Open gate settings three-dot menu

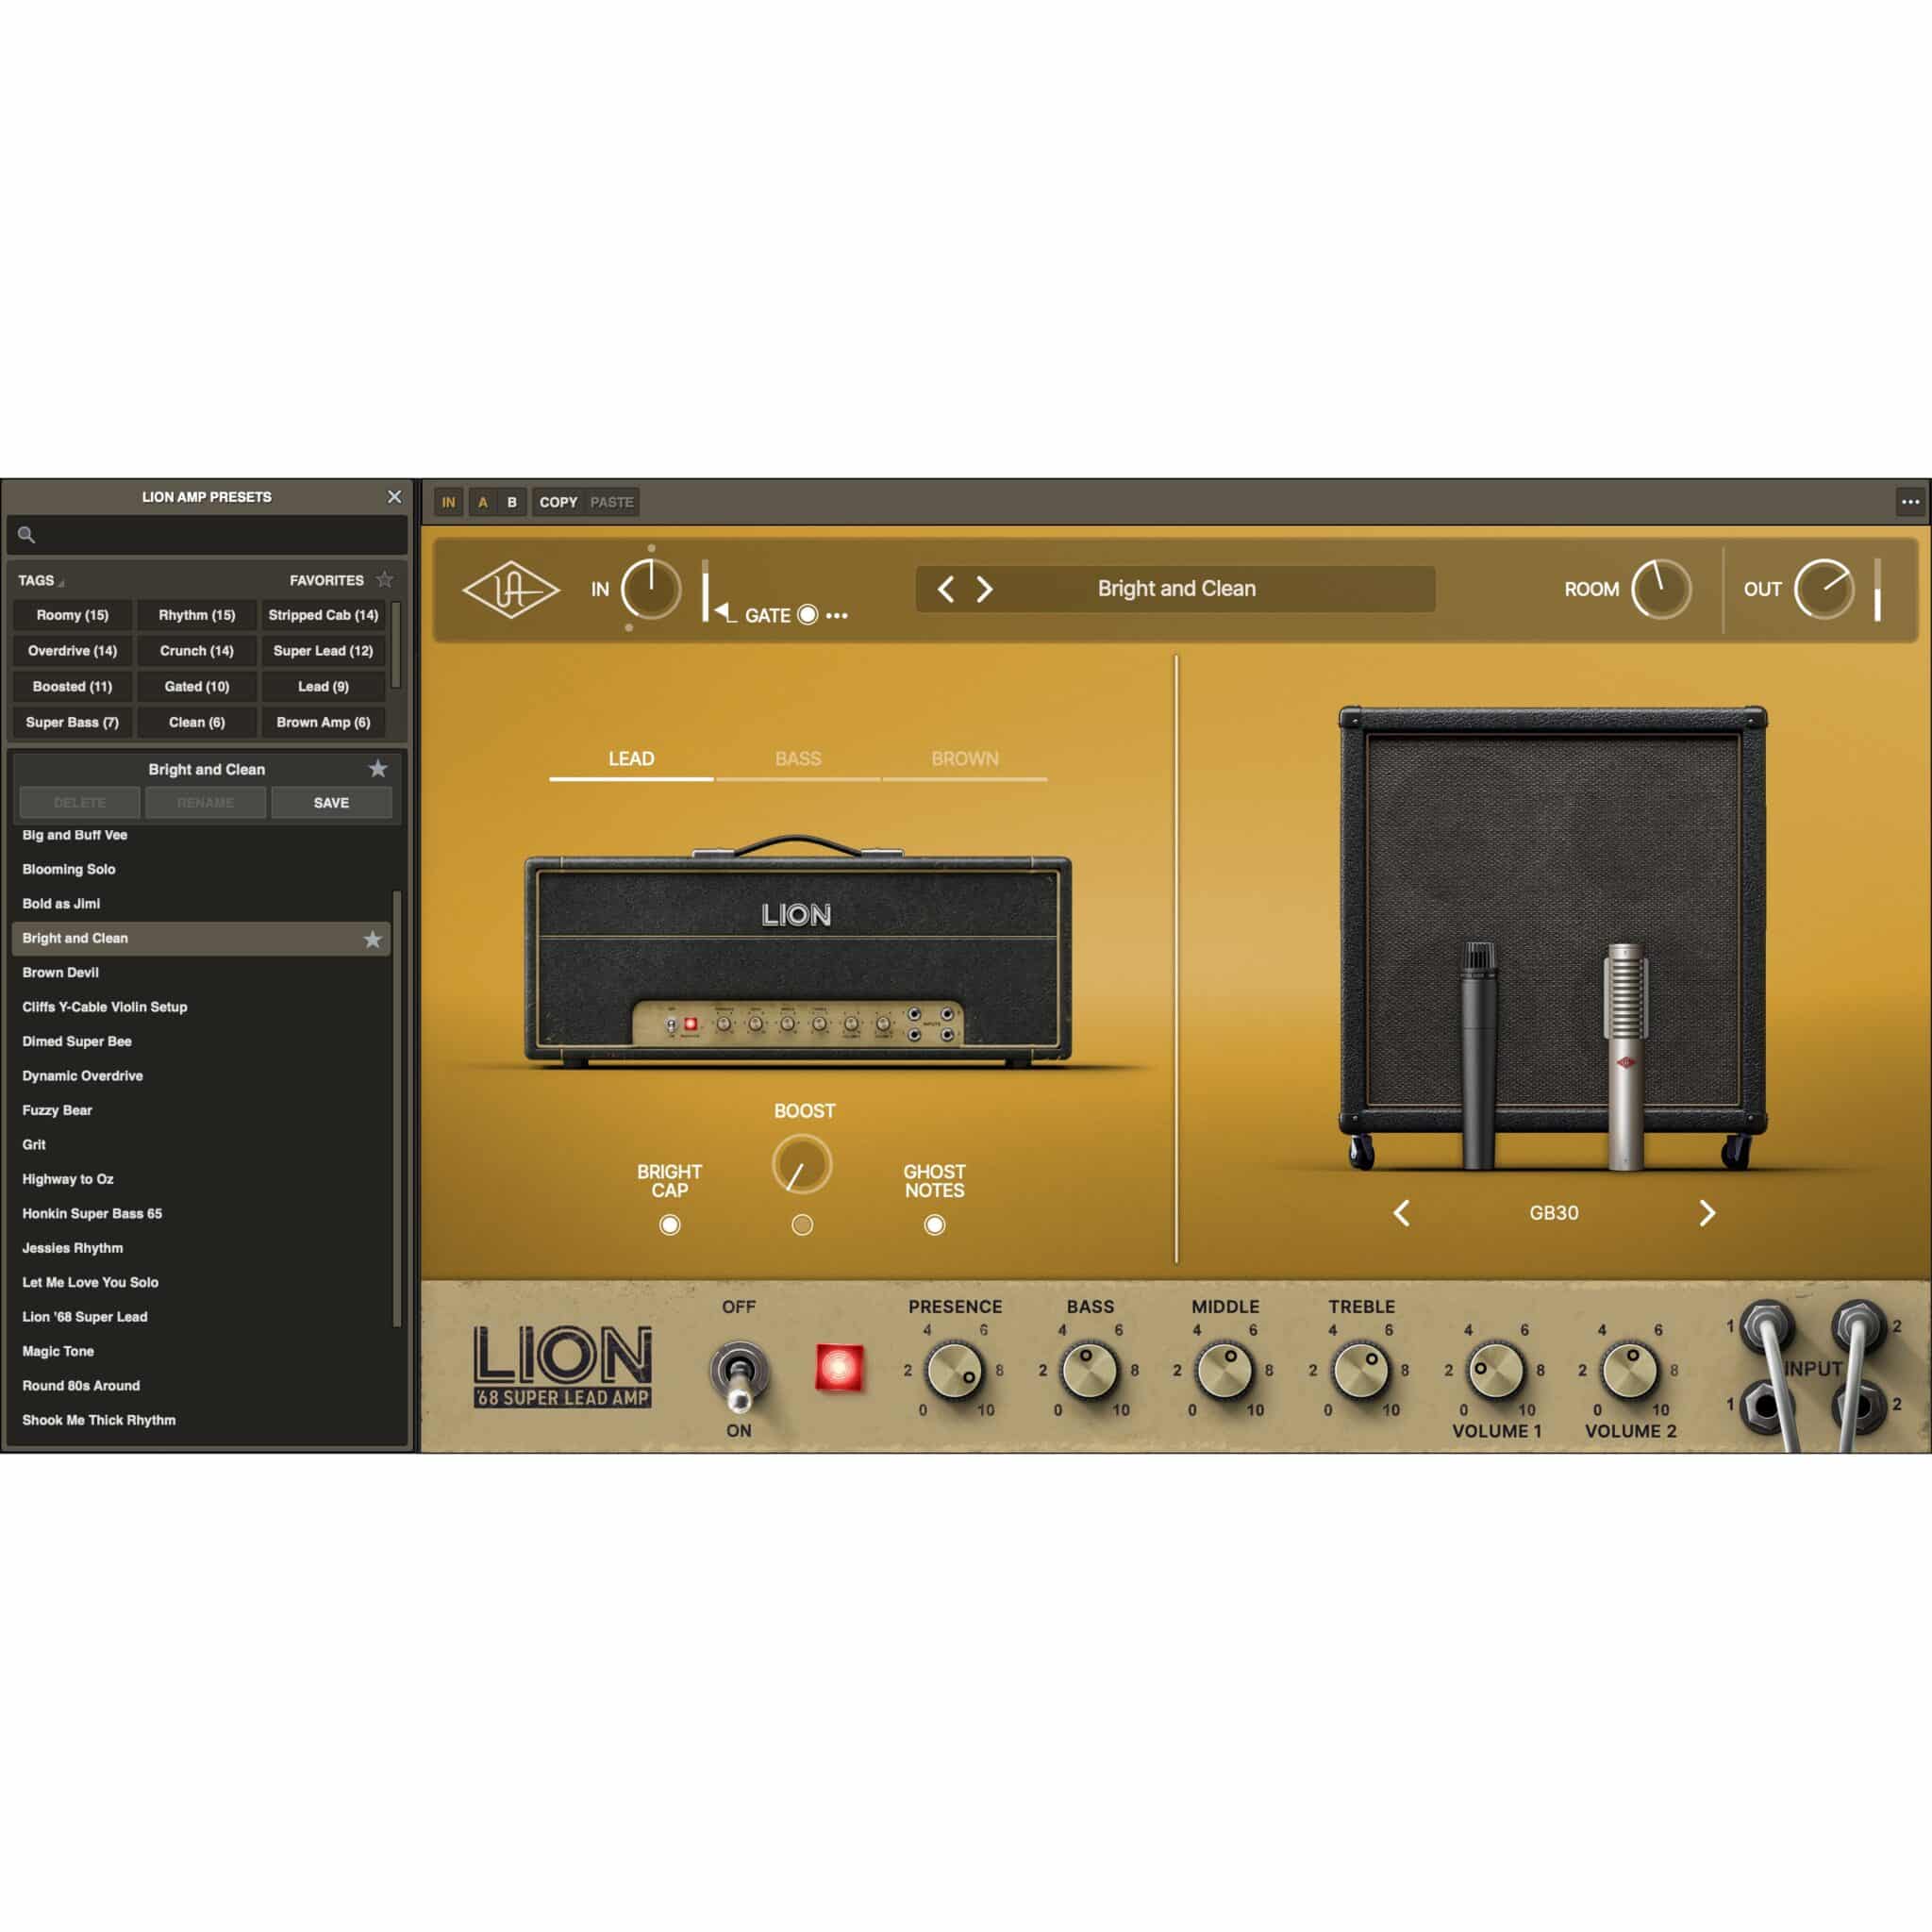838,616
